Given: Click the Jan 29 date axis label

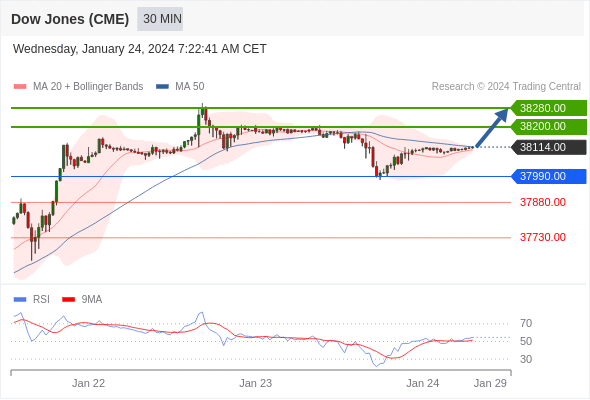Looking at the screenshot, I should tap(490, 383).
